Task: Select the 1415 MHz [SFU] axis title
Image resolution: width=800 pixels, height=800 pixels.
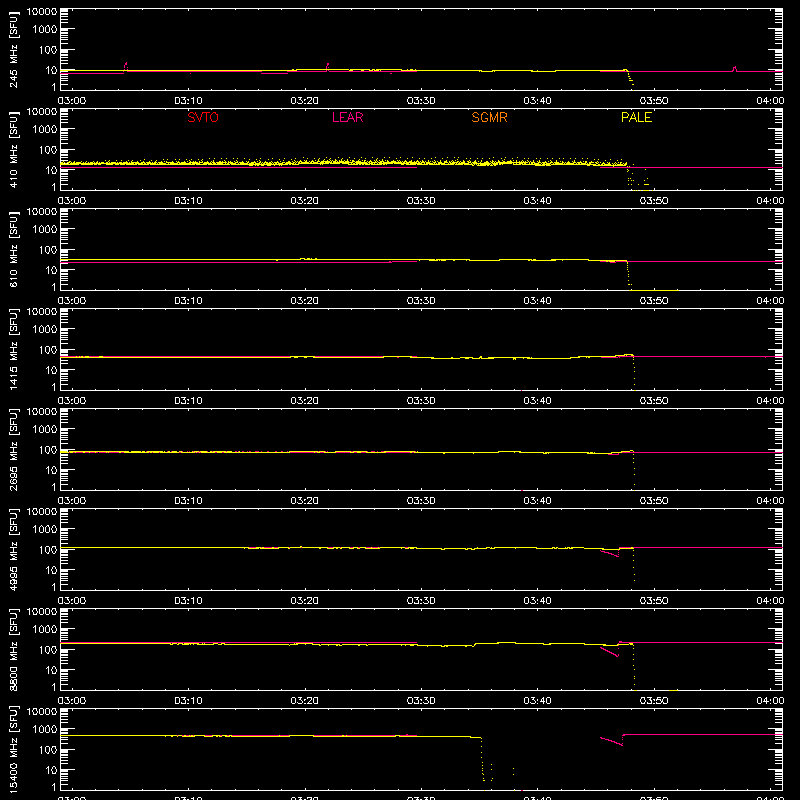Action: click(14, 349)
